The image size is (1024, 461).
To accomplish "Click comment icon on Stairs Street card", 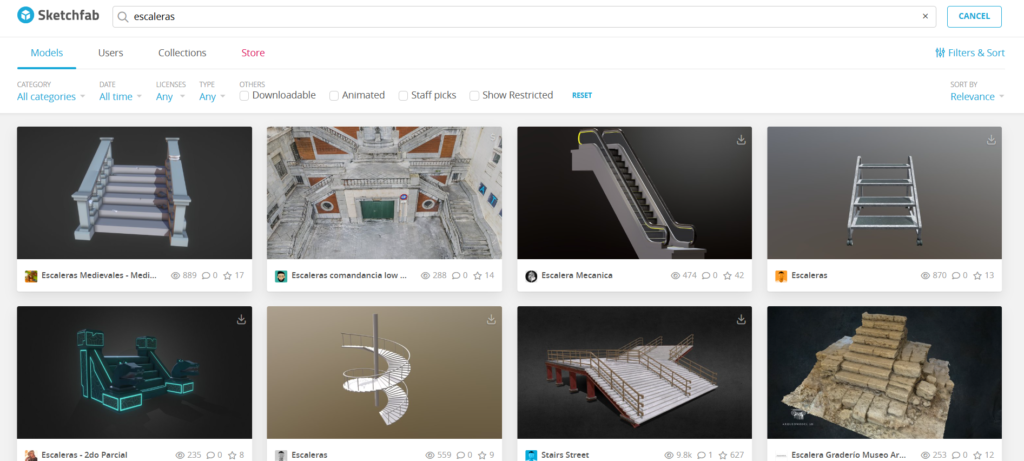I will (x=701, y=455).
